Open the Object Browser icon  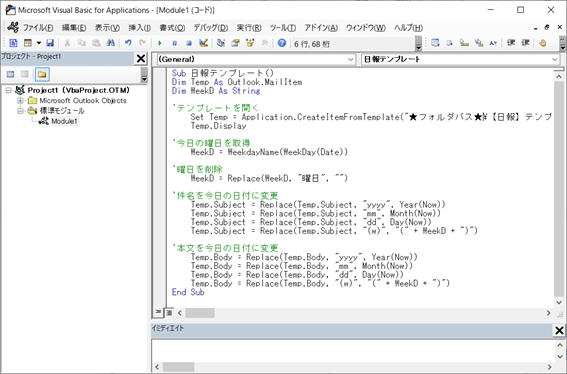pyautogui.click(x=250, y=43)
